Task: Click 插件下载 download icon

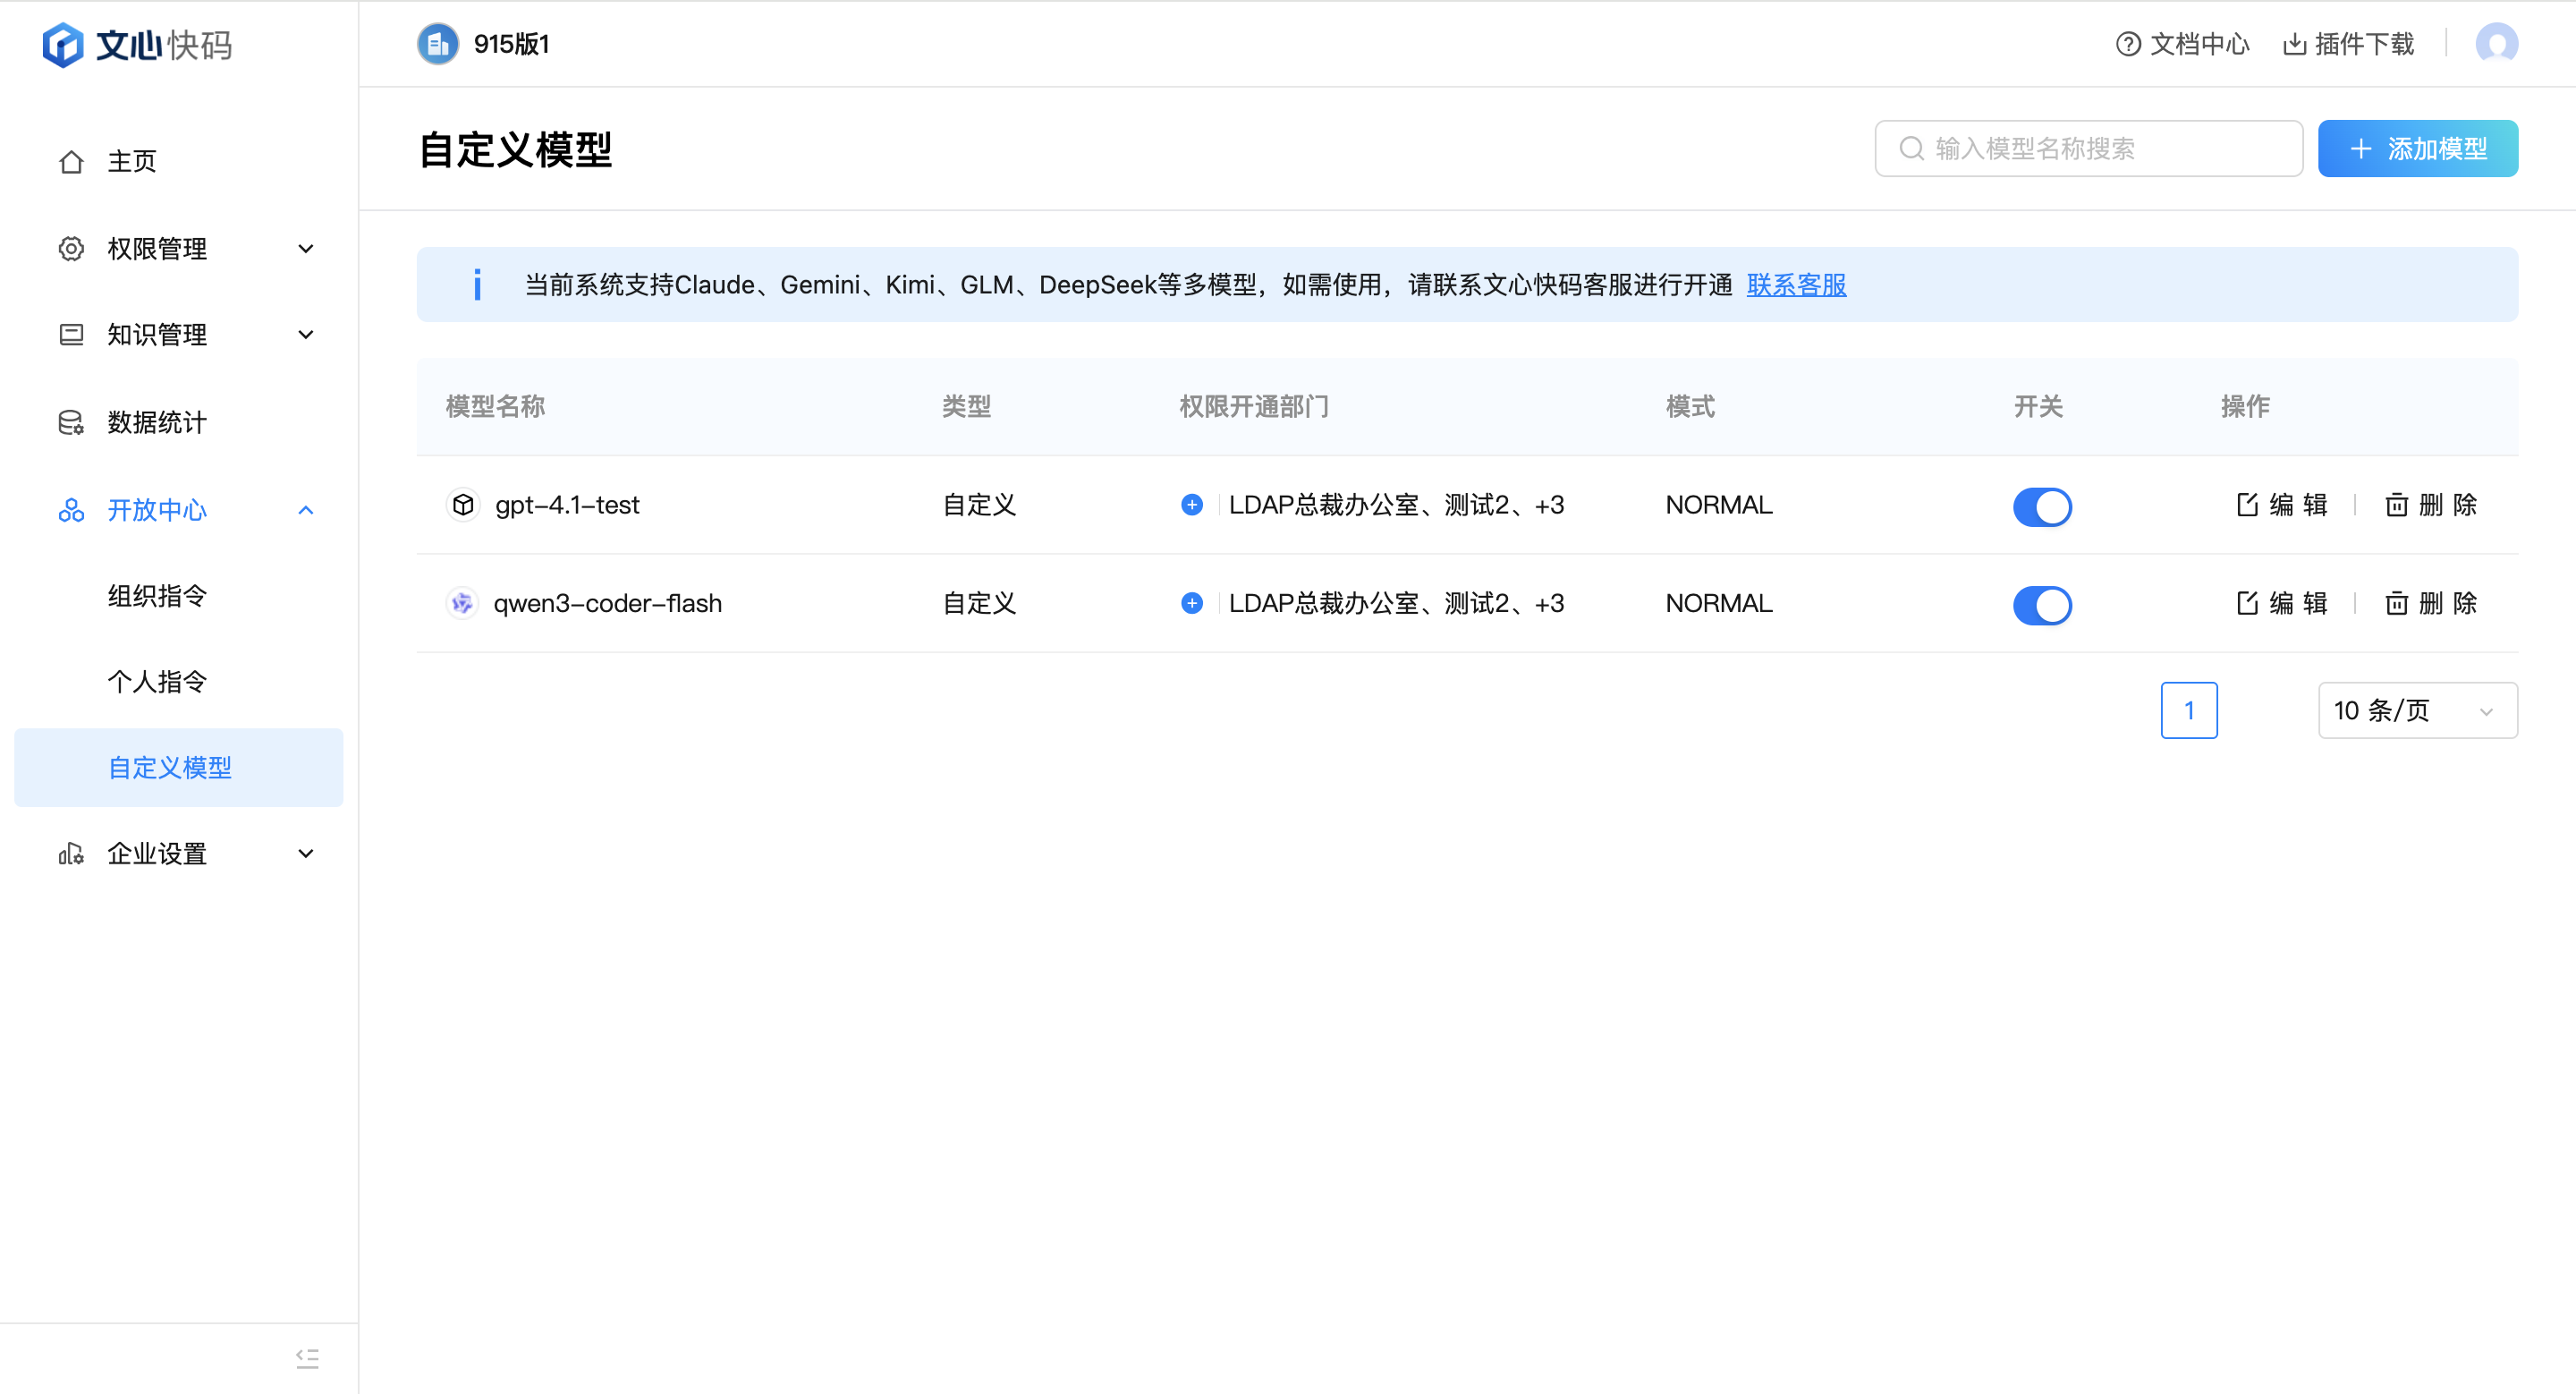Action: click(2294, 44)
